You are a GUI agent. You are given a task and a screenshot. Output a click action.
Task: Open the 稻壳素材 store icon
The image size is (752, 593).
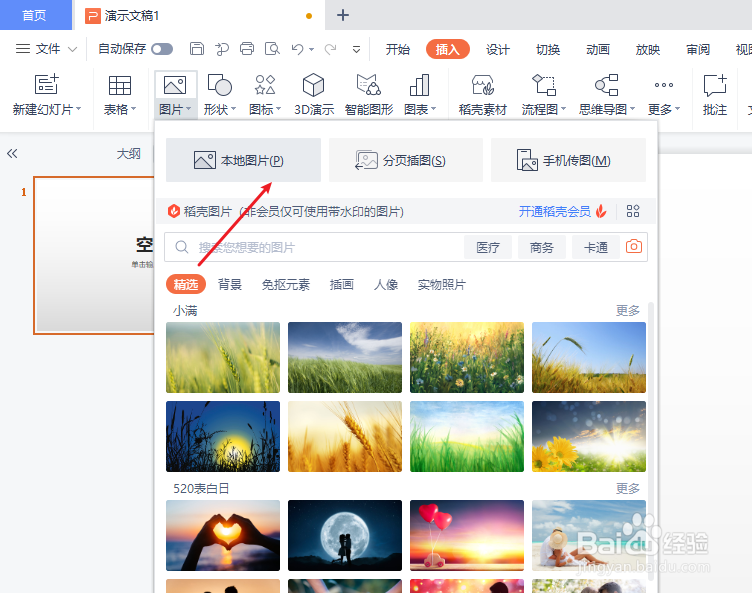(482, 85)
